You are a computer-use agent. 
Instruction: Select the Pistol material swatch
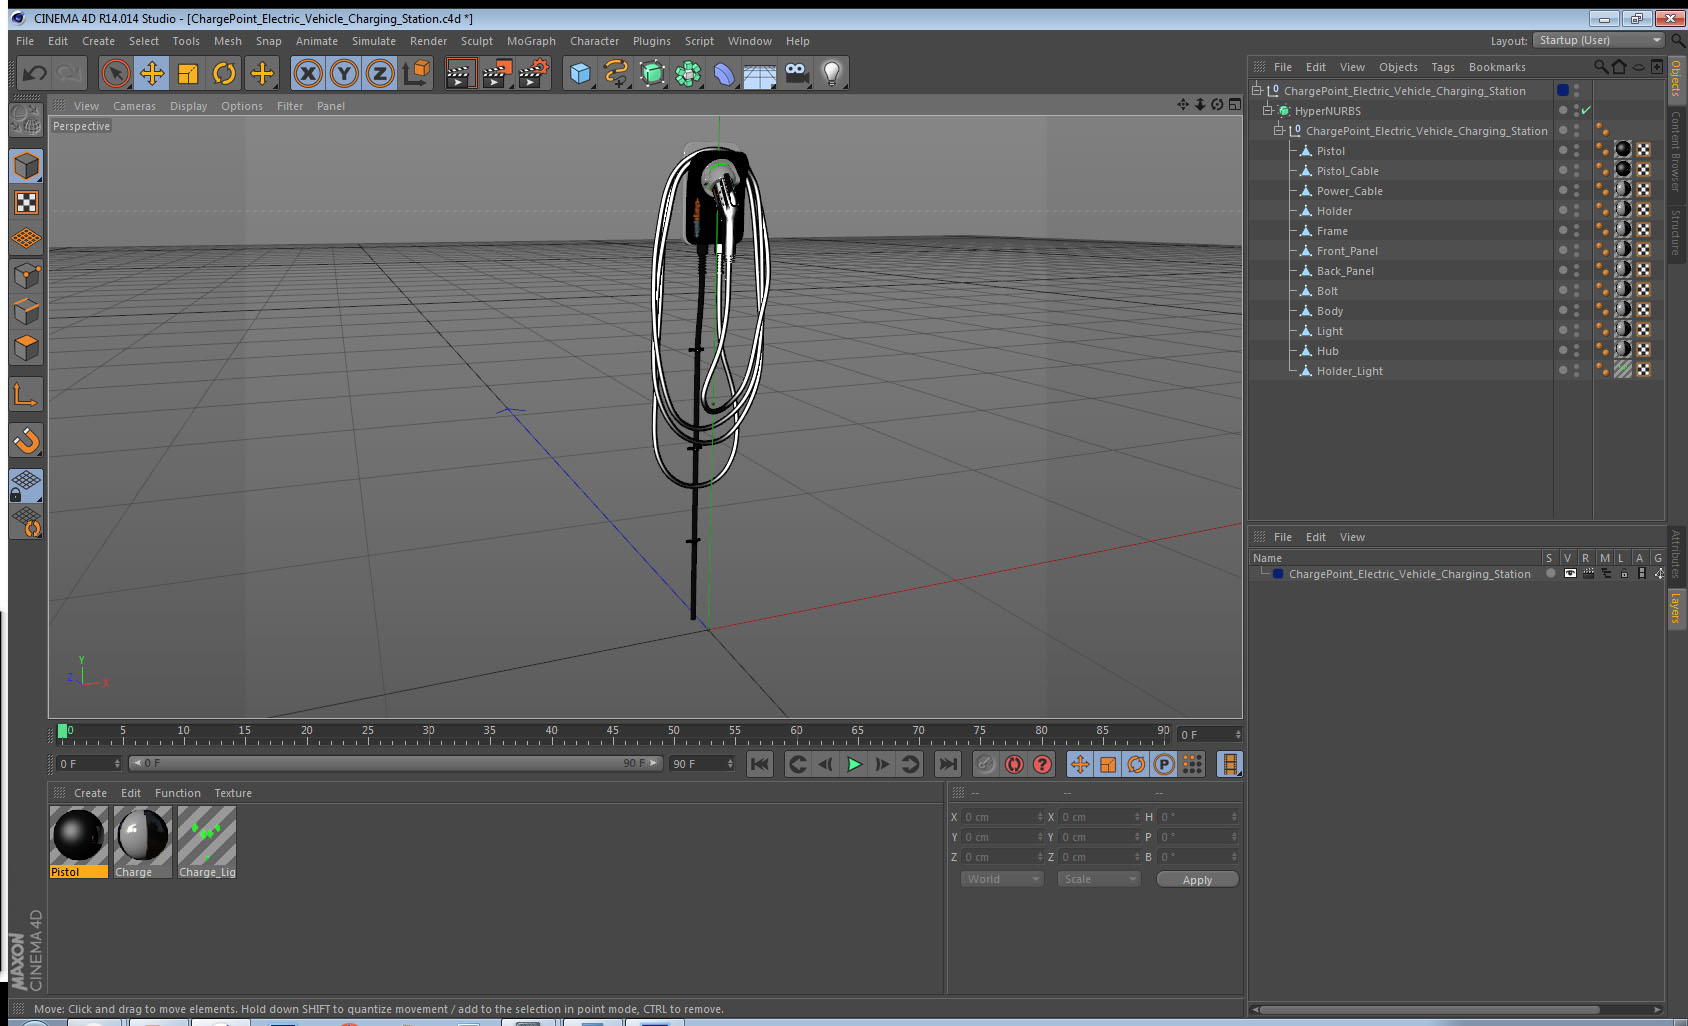pyautogui.click(x=79, y=841)
